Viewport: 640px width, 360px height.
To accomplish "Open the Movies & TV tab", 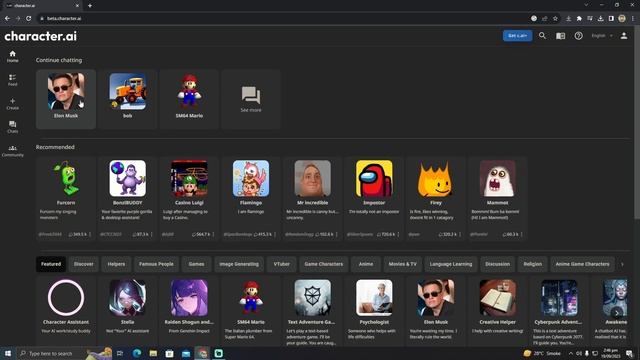I will [x=402, y=264].
